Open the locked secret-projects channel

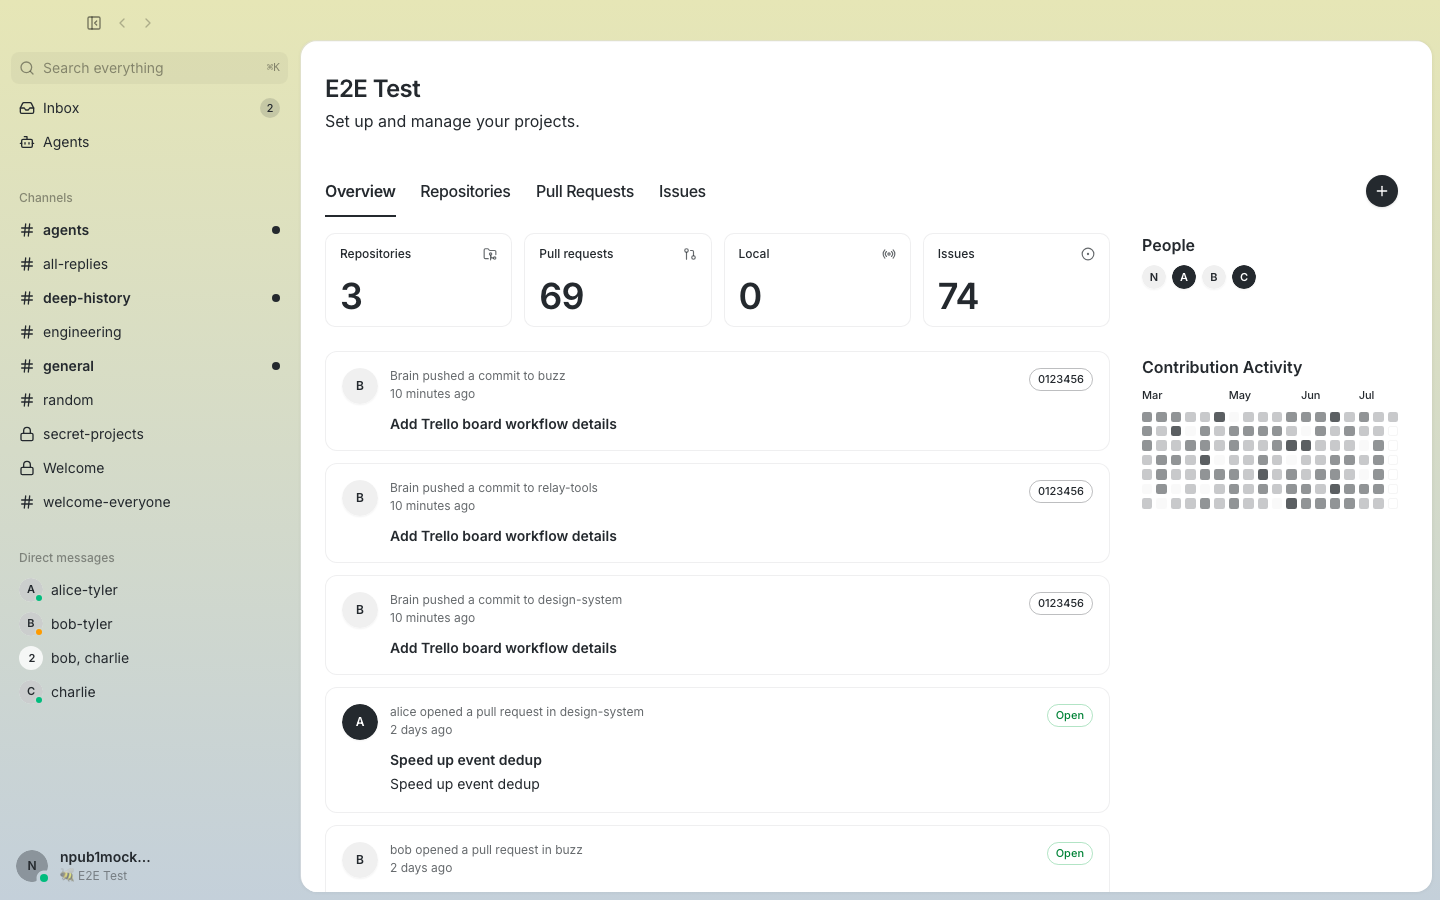point(149,434)
